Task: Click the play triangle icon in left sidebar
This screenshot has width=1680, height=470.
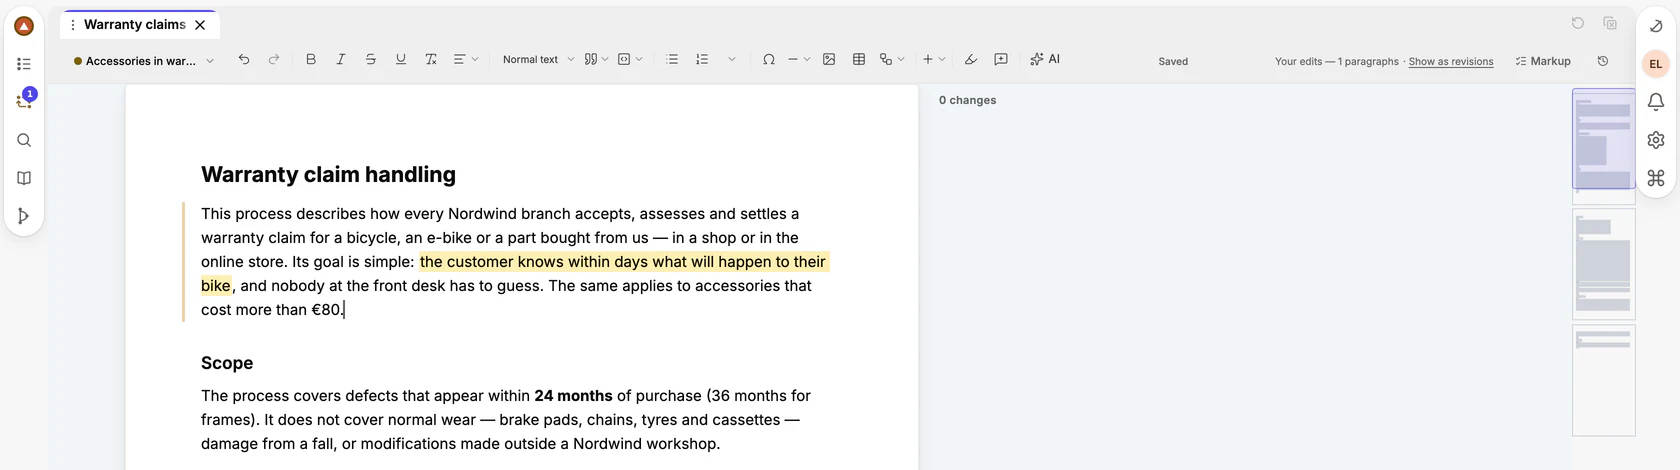Action: [24, 216]
